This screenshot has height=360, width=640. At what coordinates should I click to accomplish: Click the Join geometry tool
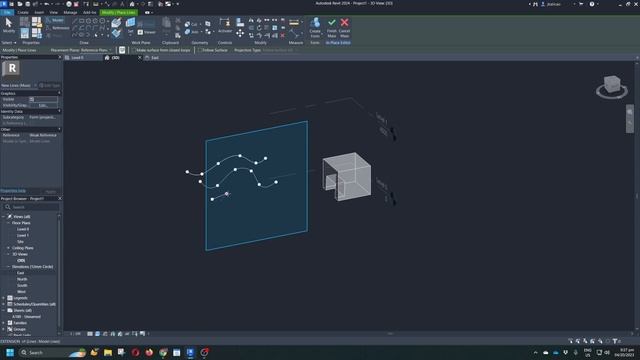pos(191,31)
